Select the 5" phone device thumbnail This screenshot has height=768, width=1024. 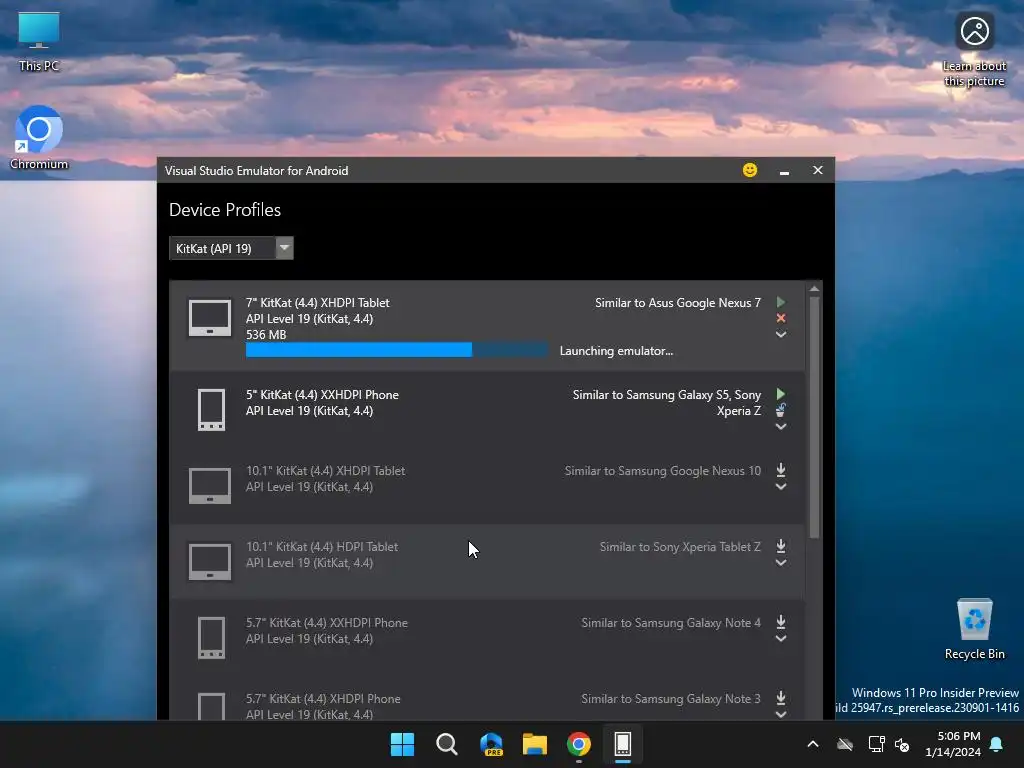211,409
